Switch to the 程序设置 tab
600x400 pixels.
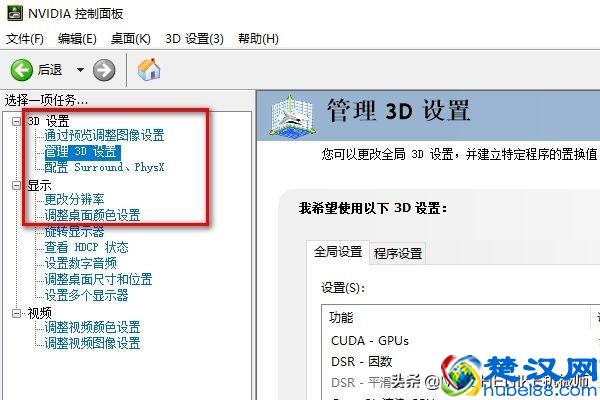[398, 253]
